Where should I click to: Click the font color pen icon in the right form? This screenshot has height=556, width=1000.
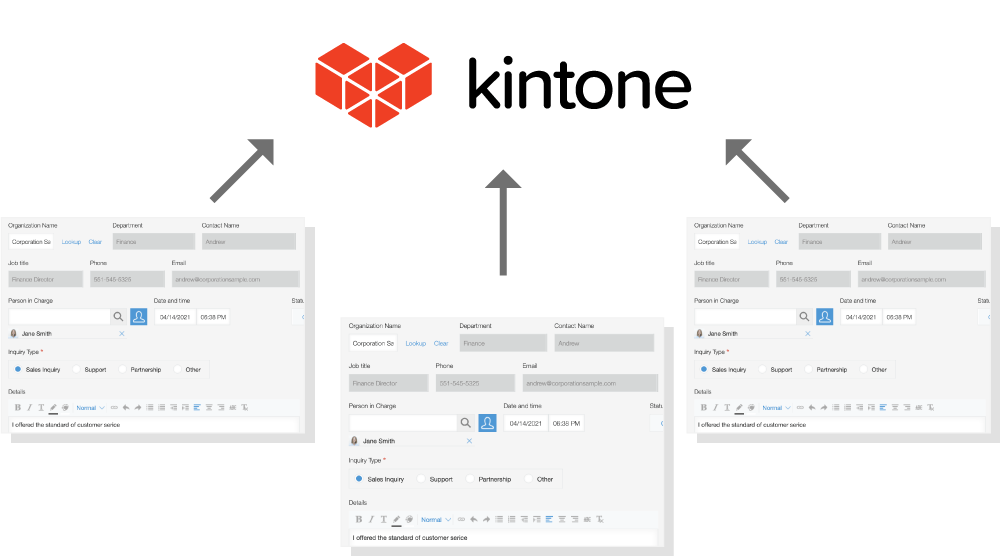pos(739,407)
